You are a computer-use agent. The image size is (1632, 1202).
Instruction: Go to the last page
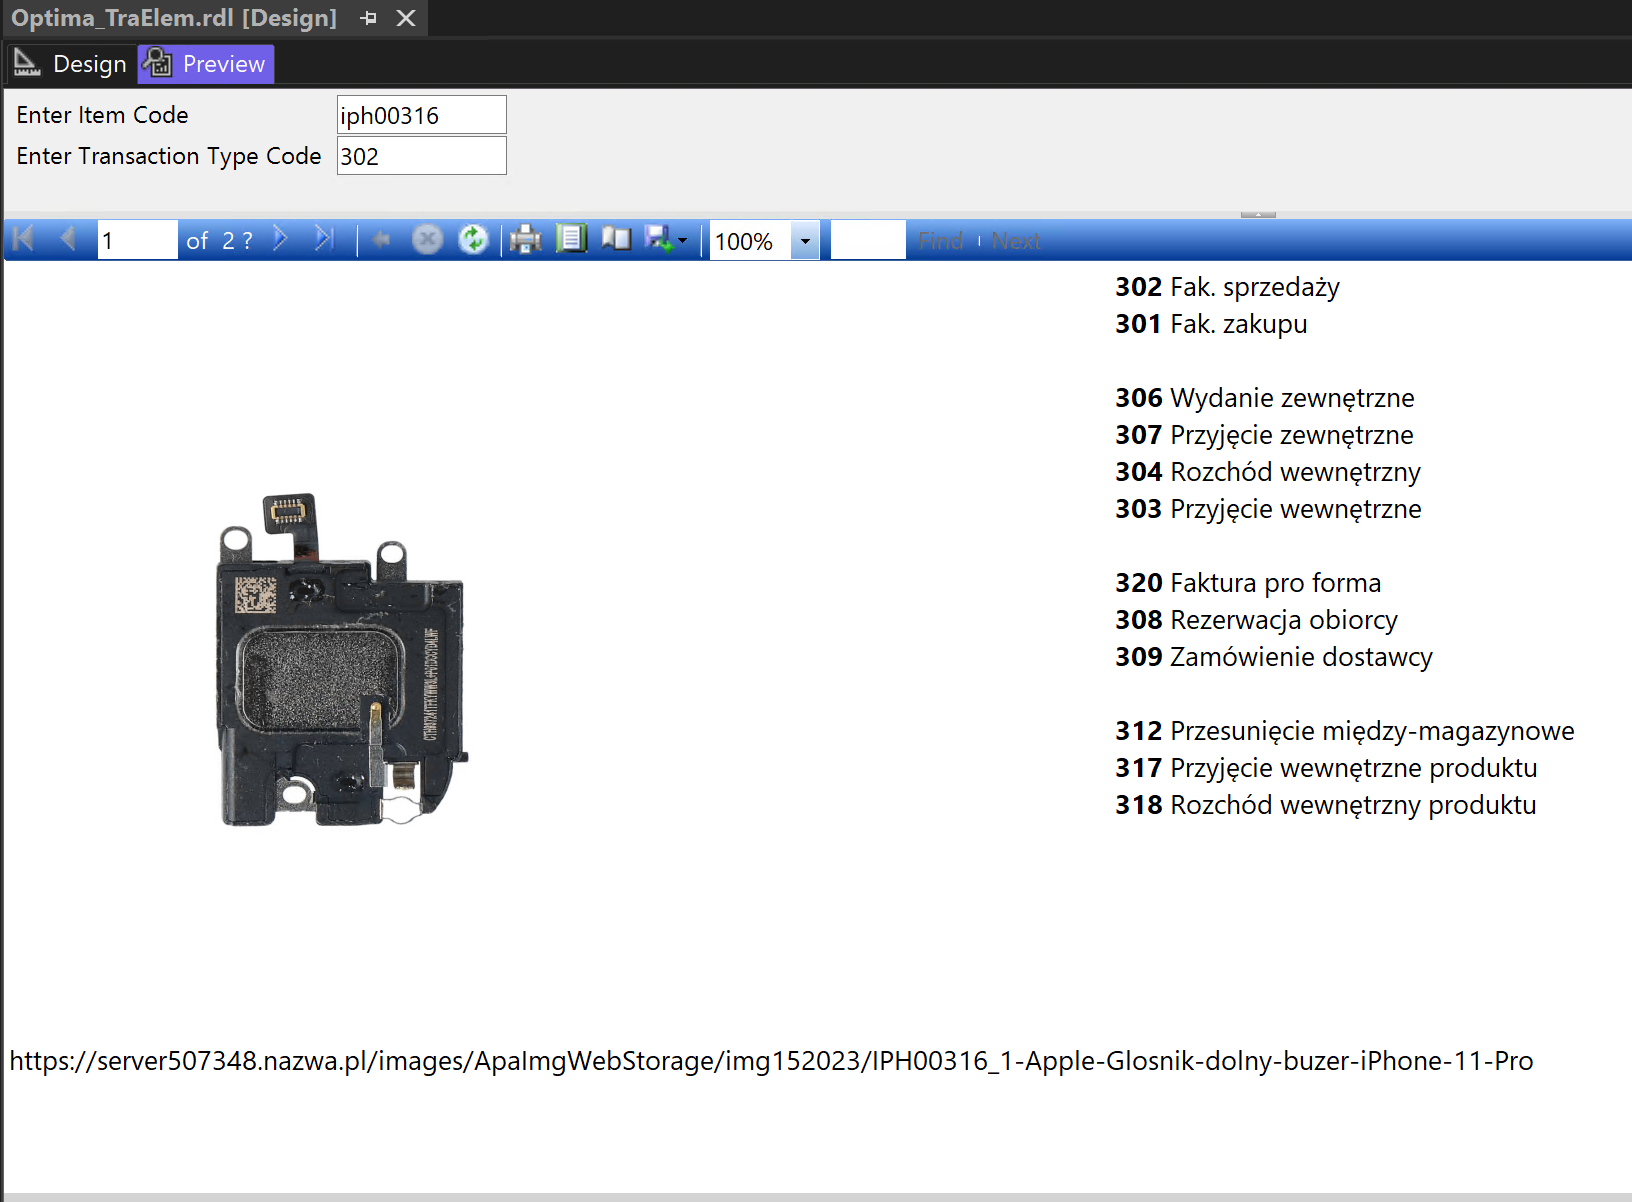(x=323, y=239)
